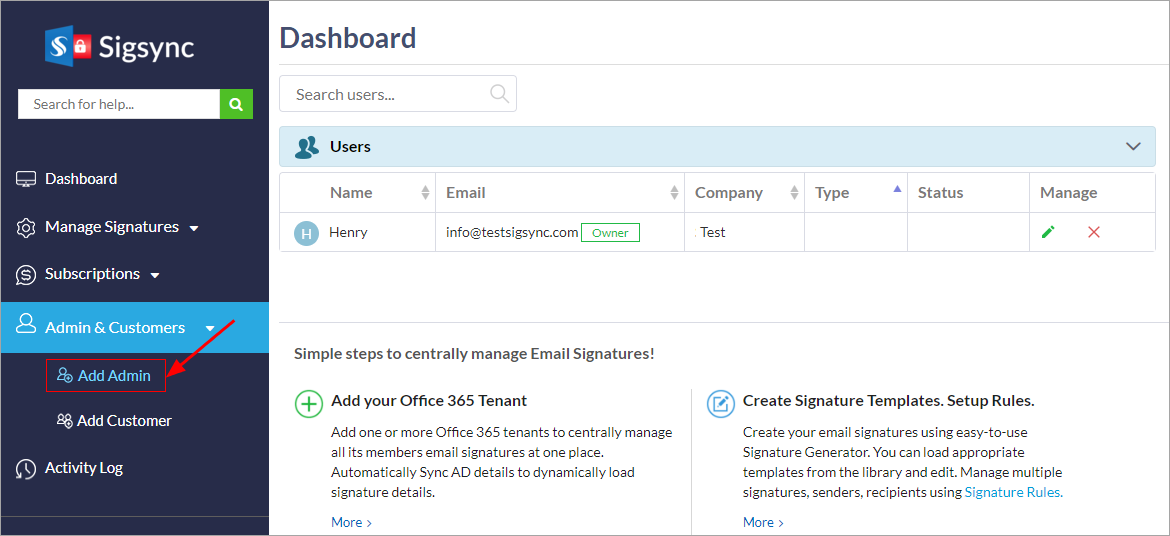Click the green plus Add Office 365 Tenant icon

309,403
